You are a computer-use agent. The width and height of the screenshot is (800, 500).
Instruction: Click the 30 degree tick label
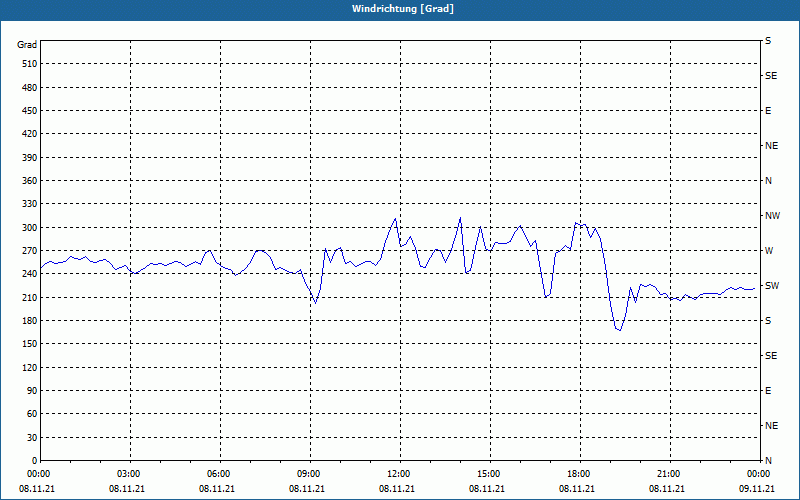tap(31, 438)
